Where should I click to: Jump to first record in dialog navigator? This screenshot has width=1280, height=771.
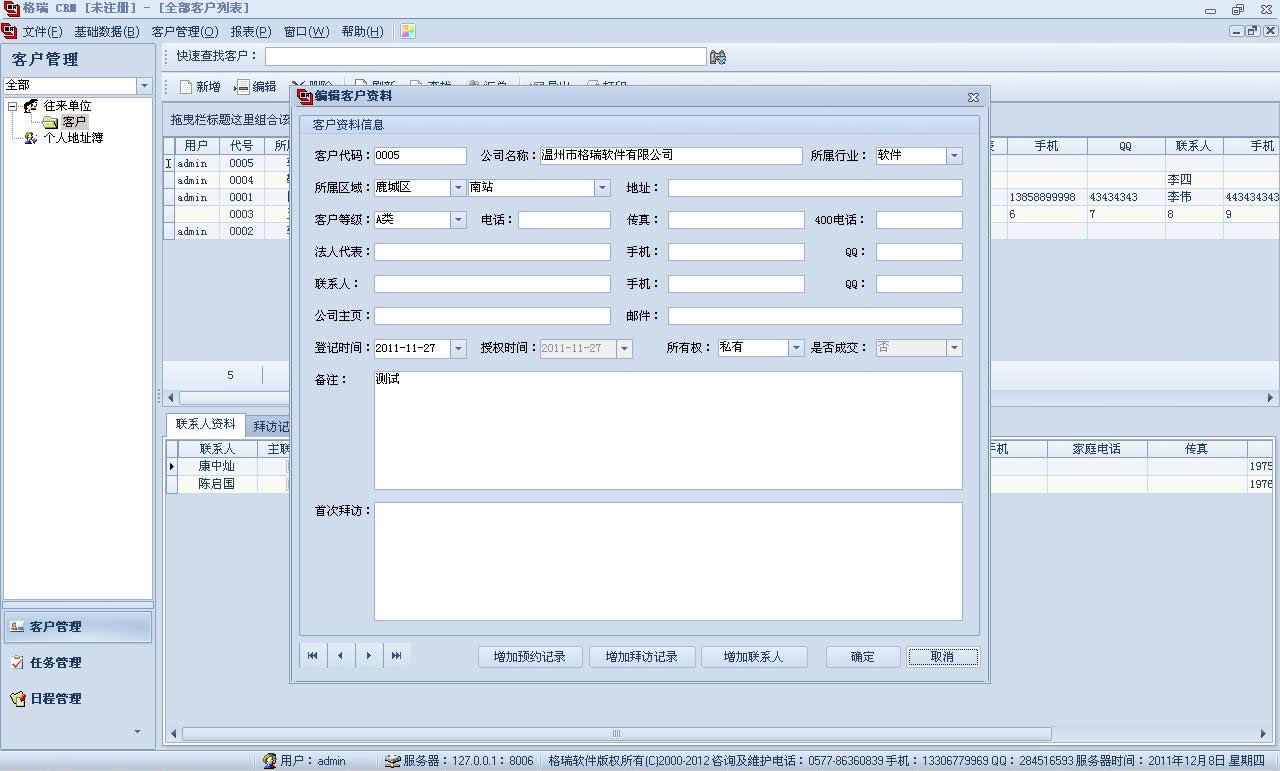[x=313, y=656]
